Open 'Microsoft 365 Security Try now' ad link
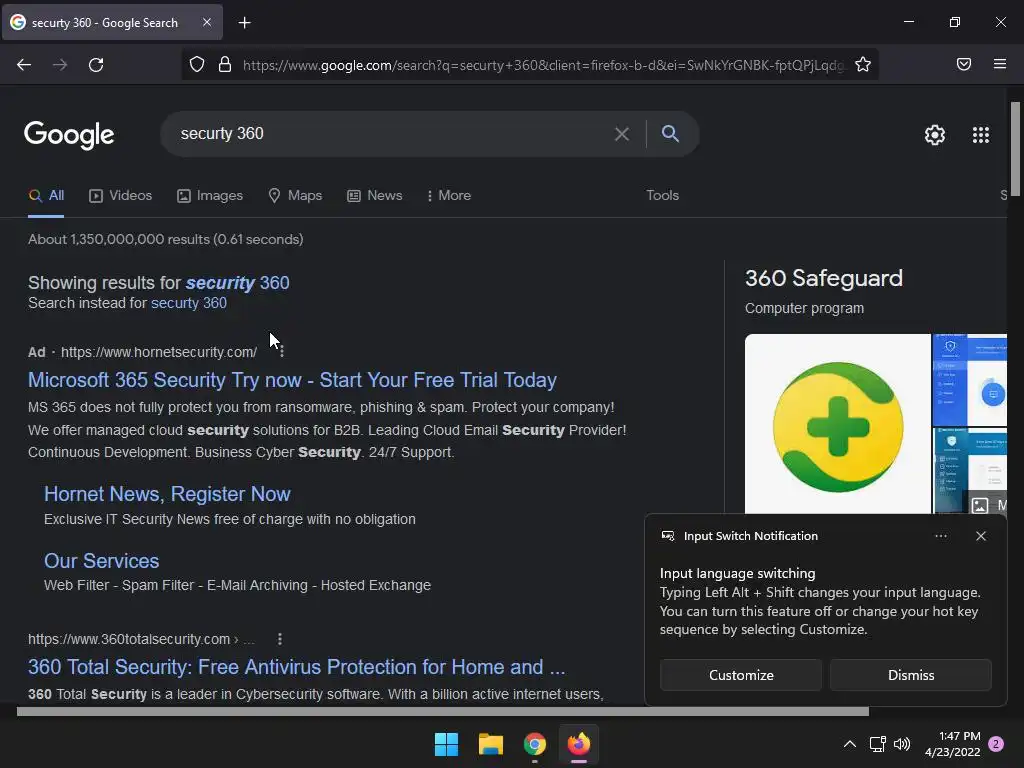Image resolution: width=1024 pixels, height=768 pixels. [x=292, y=380]
